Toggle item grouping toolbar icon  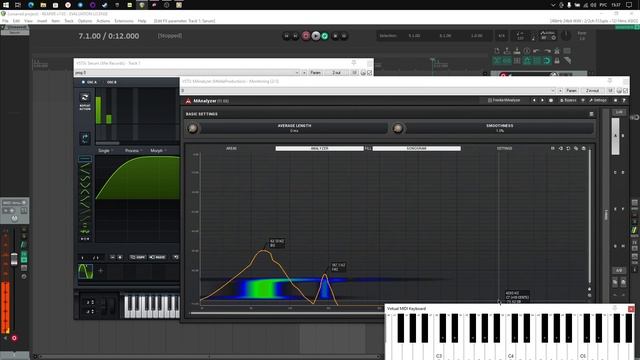507,61
